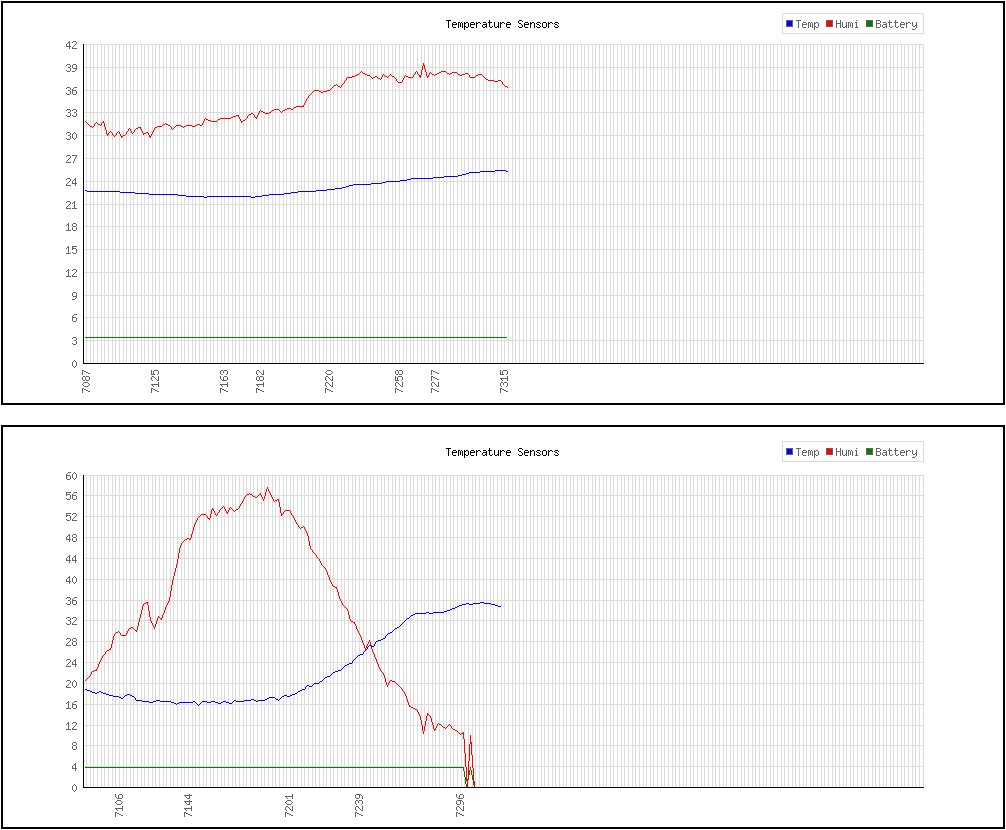
Task: Click y-axis value 56 in bottom chart
Action: (71, 496)
